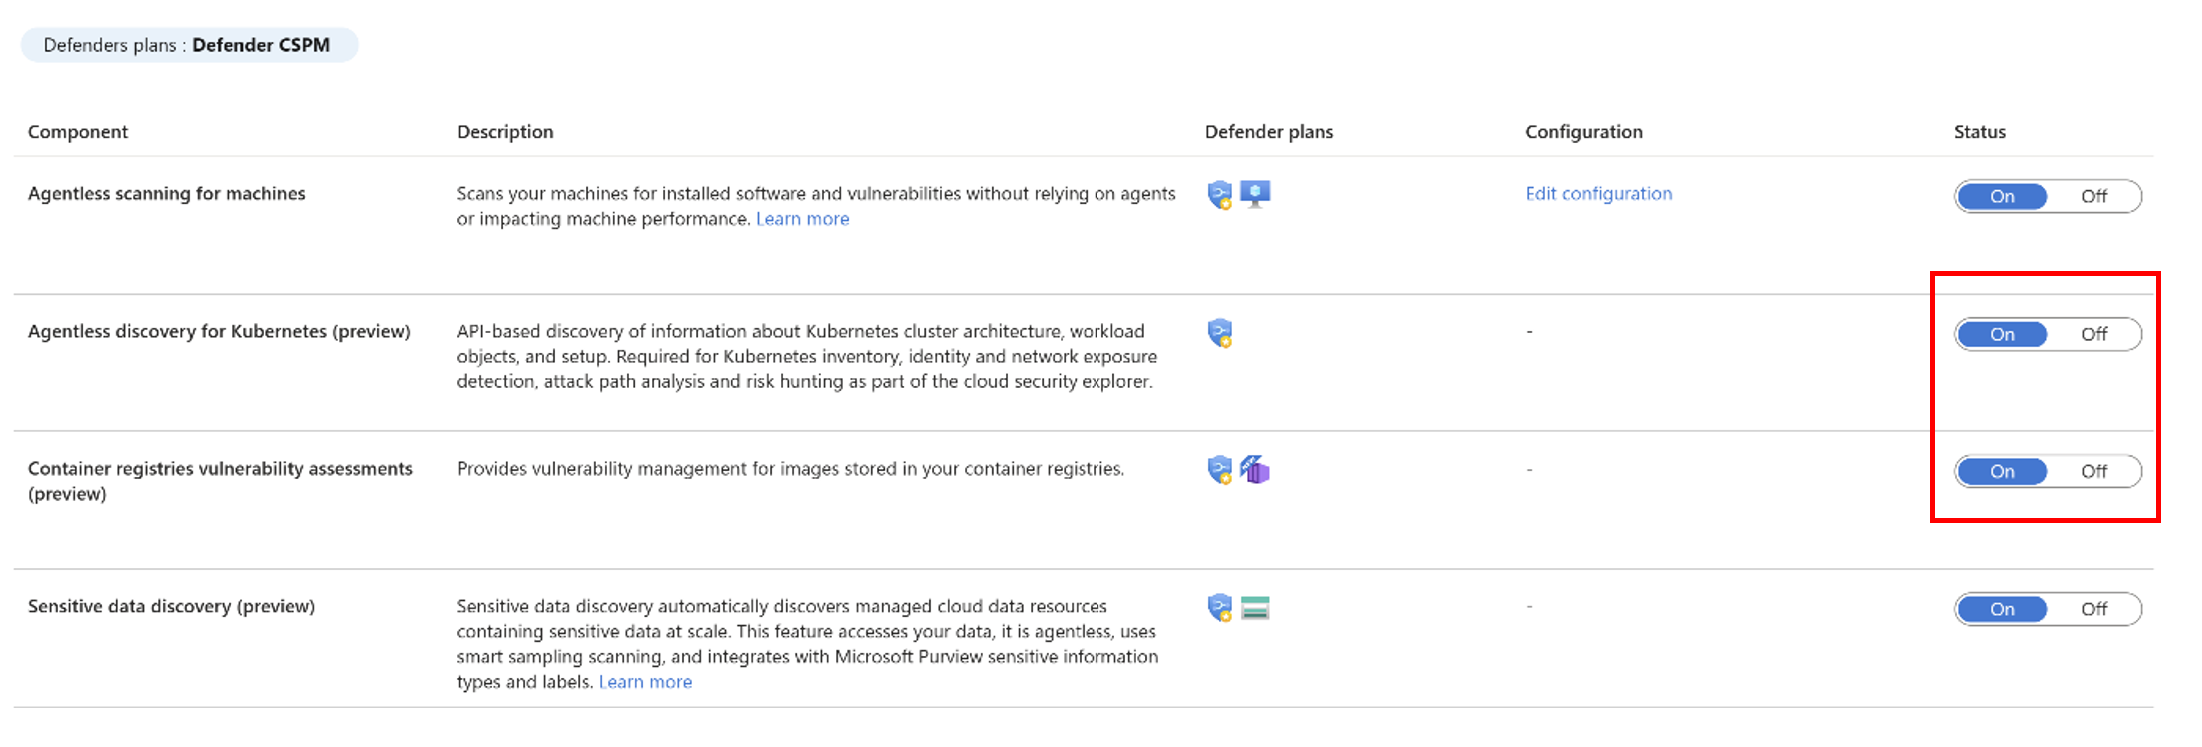This screenshot has width=2202, height=747.
Task: Click the Status column header
Action: [x=1979, y=132]
